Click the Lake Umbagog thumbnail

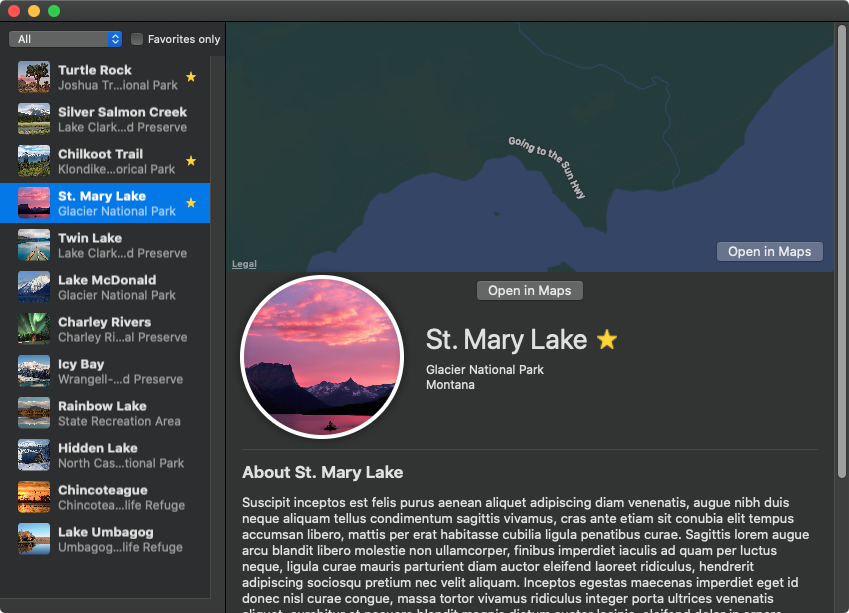34,539
